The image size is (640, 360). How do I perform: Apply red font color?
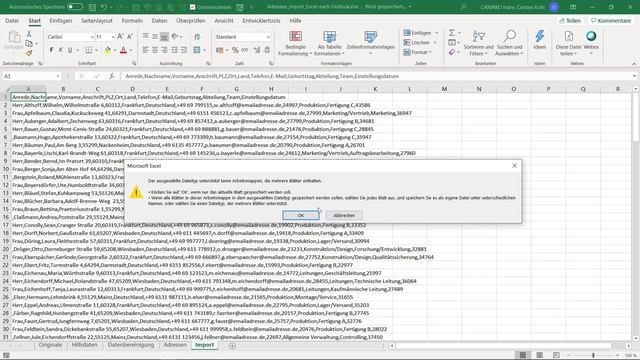point(123,50)
